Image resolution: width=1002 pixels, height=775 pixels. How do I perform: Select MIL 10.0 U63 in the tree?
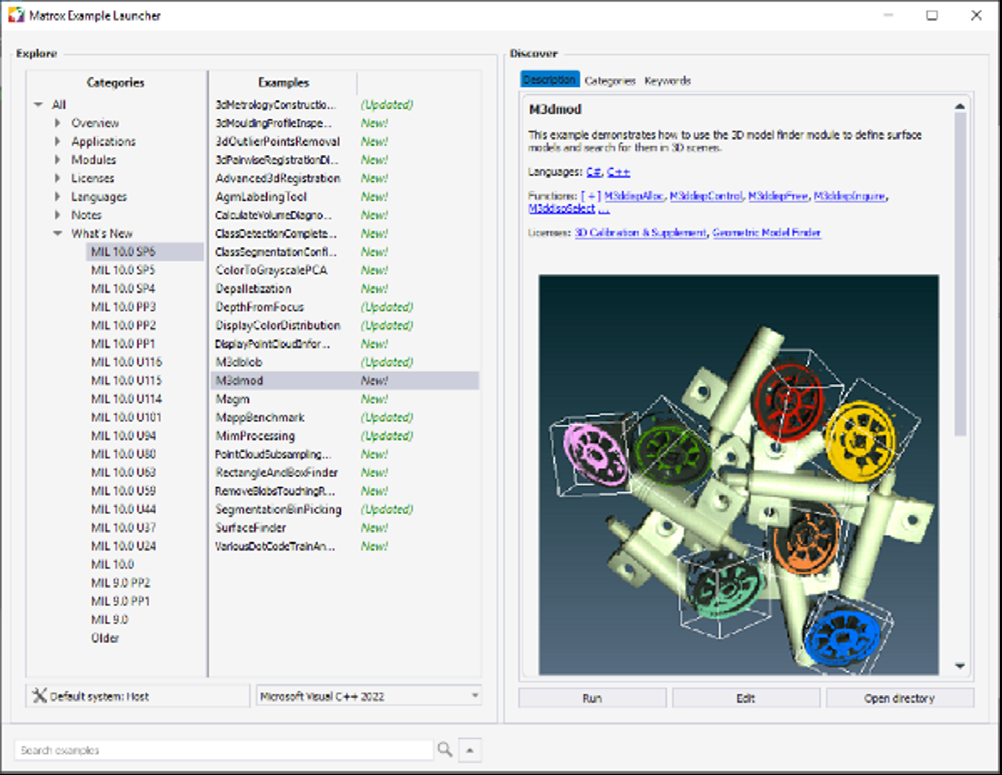[123, 473]
